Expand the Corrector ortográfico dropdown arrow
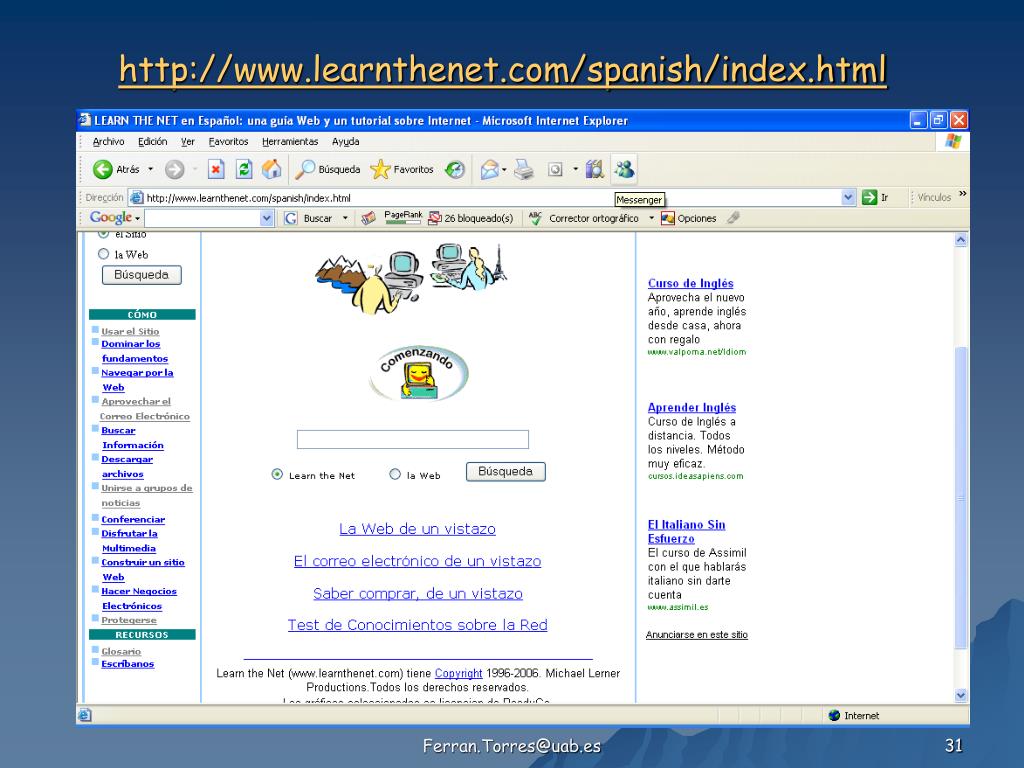Viewport: 1024px width, 768px height. 651,218
